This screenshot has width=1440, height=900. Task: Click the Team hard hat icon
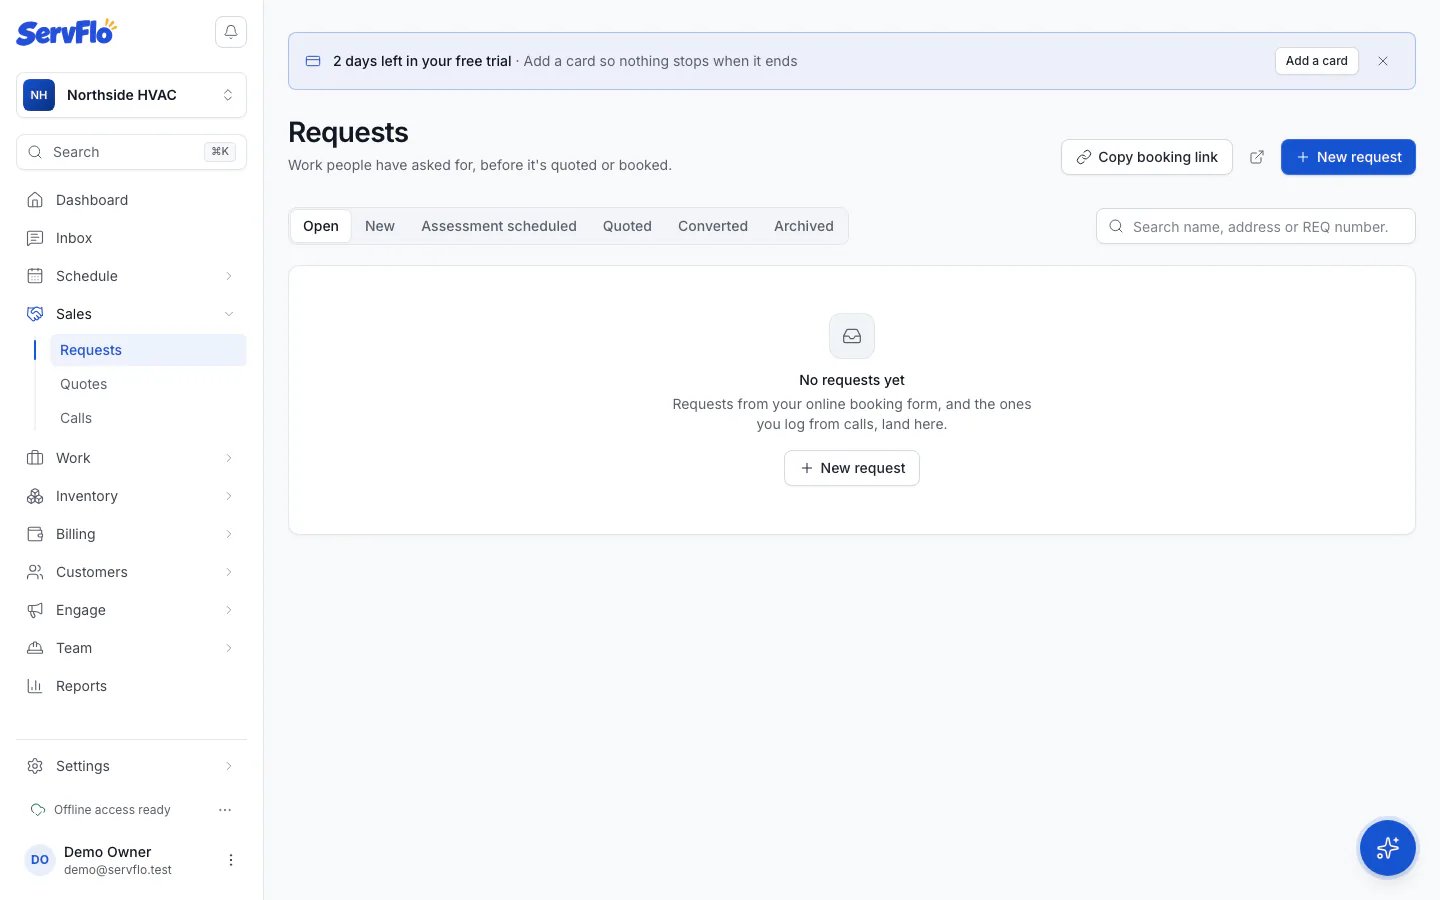point(35,648)
